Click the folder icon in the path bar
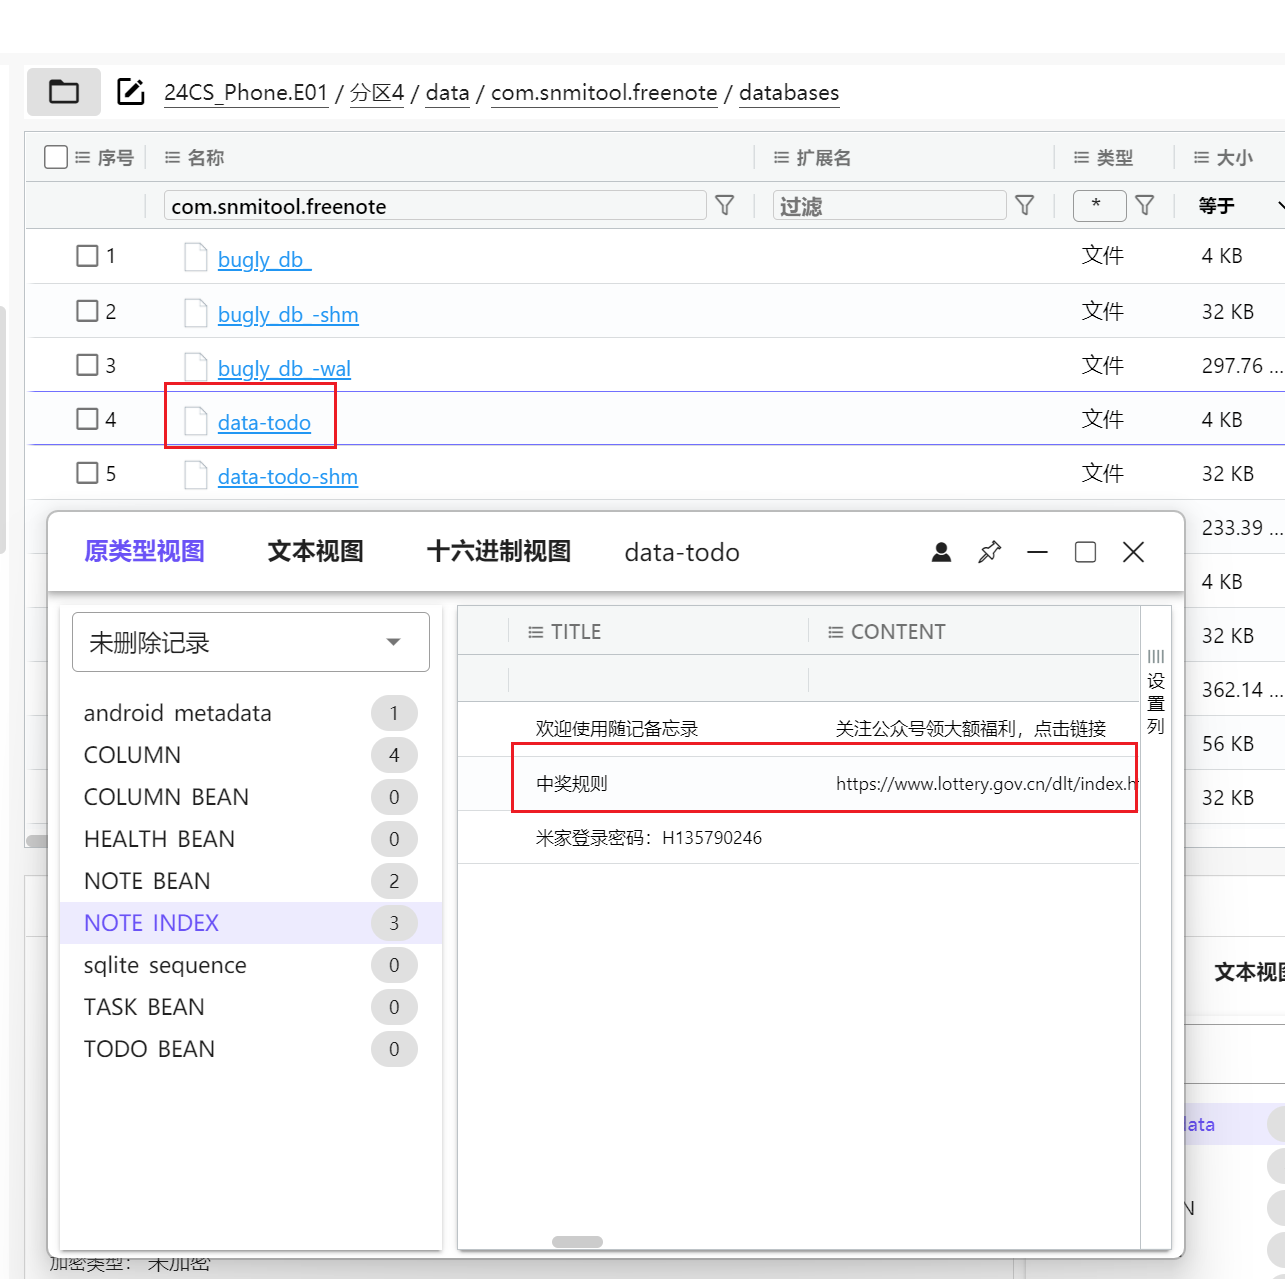The image size is (1285, 1279). click(x=64, y=92)
